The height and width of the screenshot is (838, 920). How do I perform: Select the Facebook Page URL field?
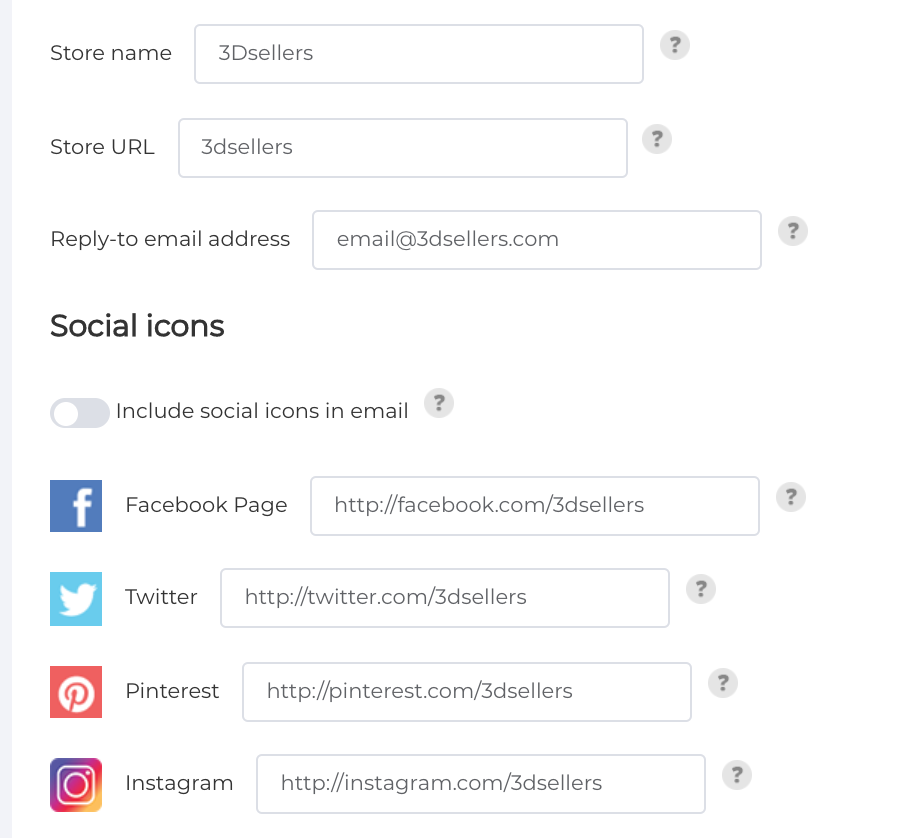click(535, 506)
